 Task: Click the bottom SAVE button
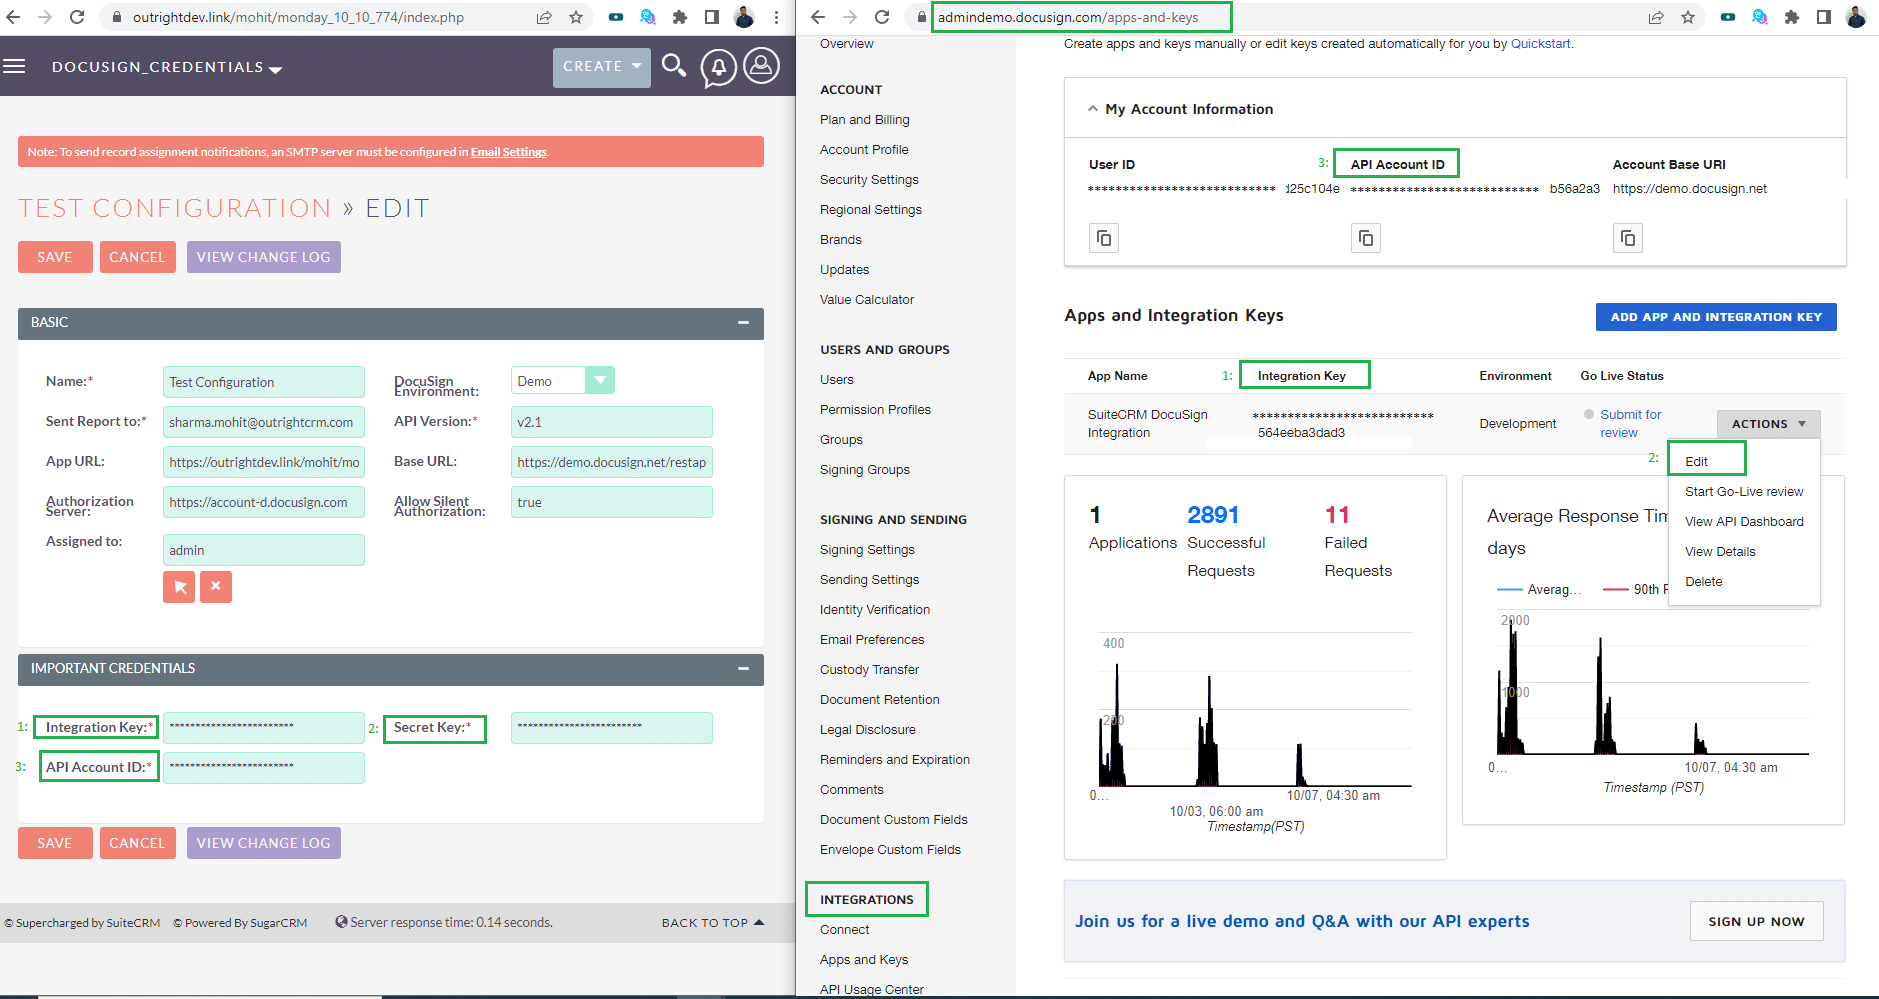click(x=55, y=843)
